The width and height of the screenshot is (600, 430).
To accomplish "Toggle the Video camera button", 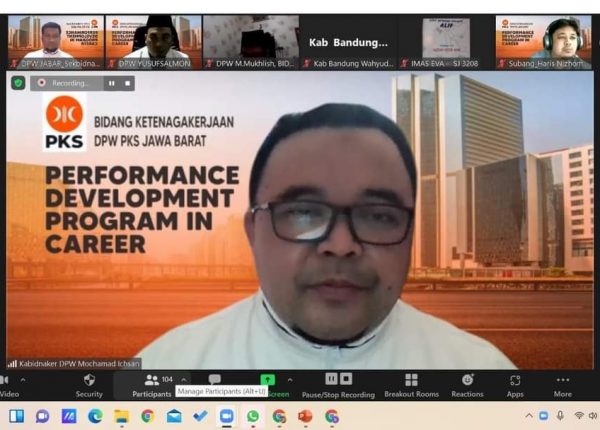I will point(8,386).
